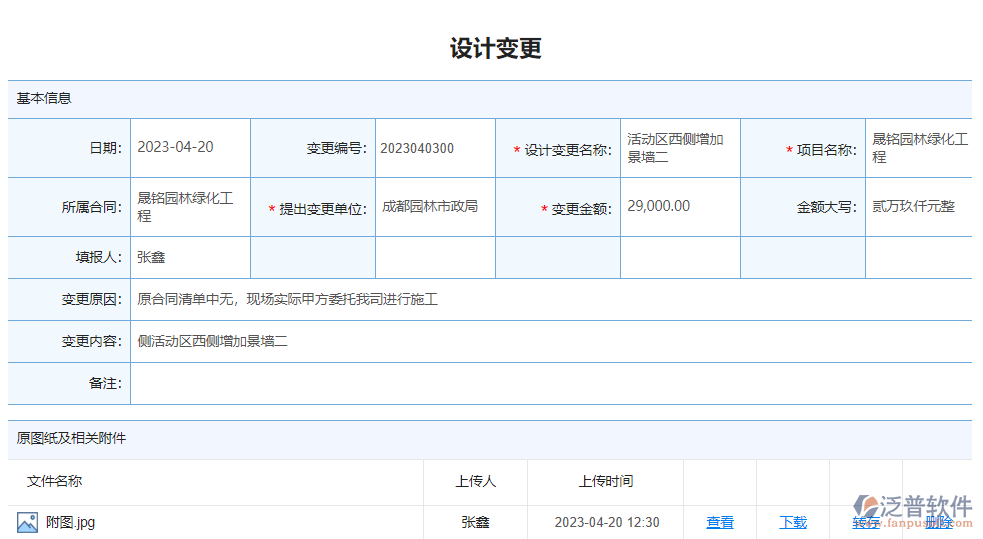The width and height of the screenshot is (983, 539).
Task: Click the 所属合同 label
Action: click(x=92, y=207)
